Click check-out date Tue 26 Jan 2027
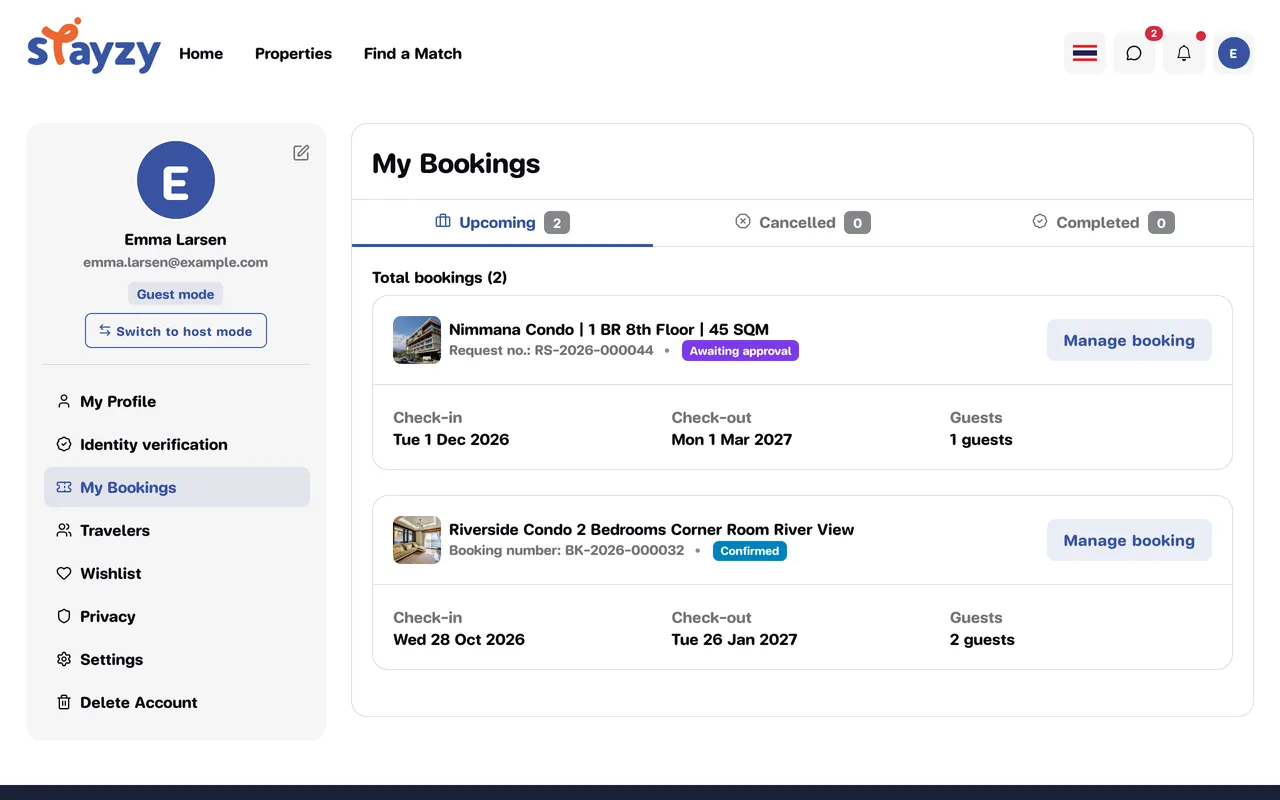Screen dimensions: 1280x800 (735, 640)
